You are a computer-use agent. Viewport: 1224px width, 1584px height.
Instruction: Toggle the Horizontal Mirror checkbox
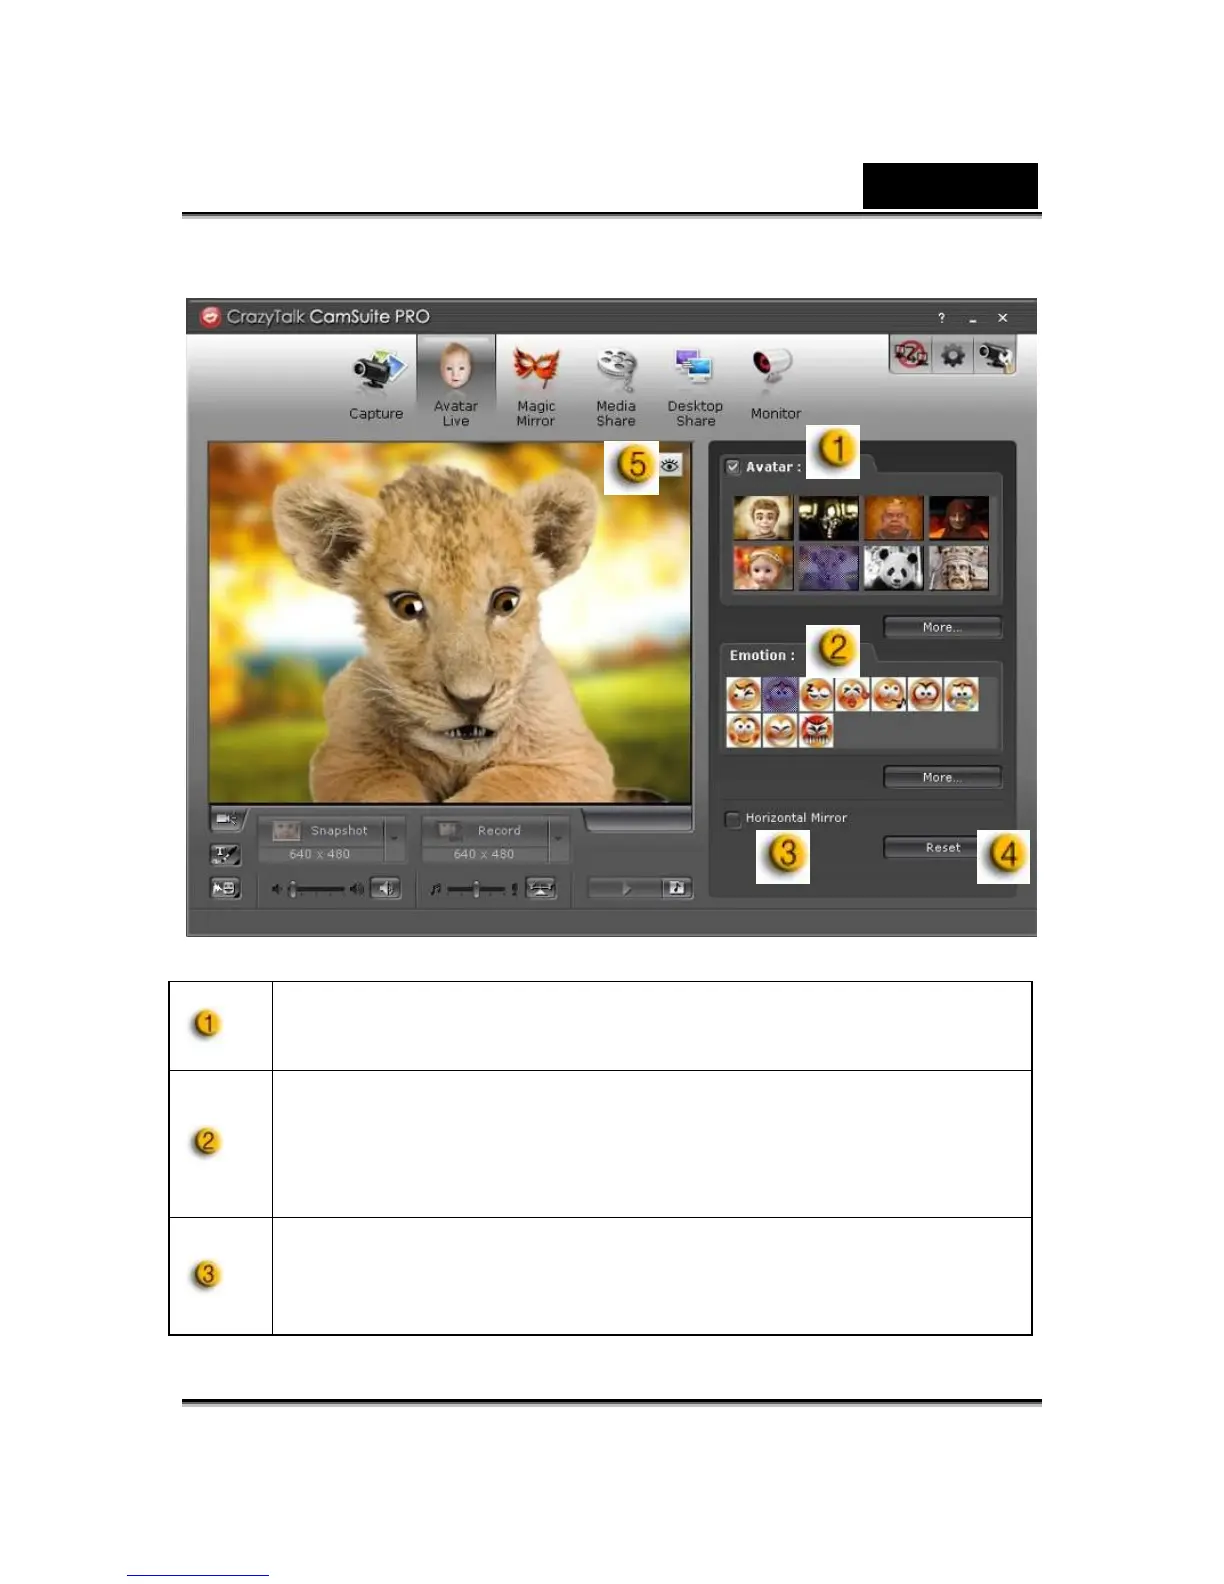733,819
